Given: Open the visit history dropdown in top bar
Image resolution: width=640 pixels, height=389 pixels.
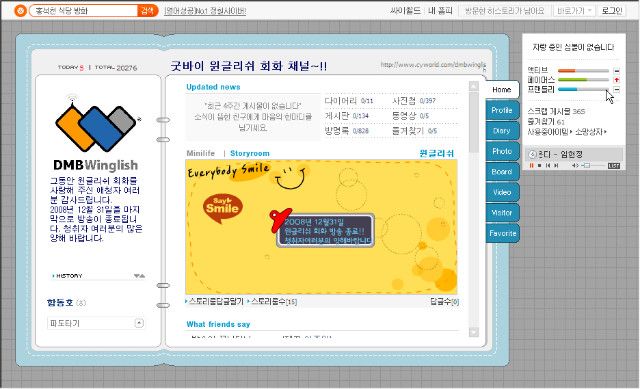Looking at the screenshot, I should click(504, 11).
